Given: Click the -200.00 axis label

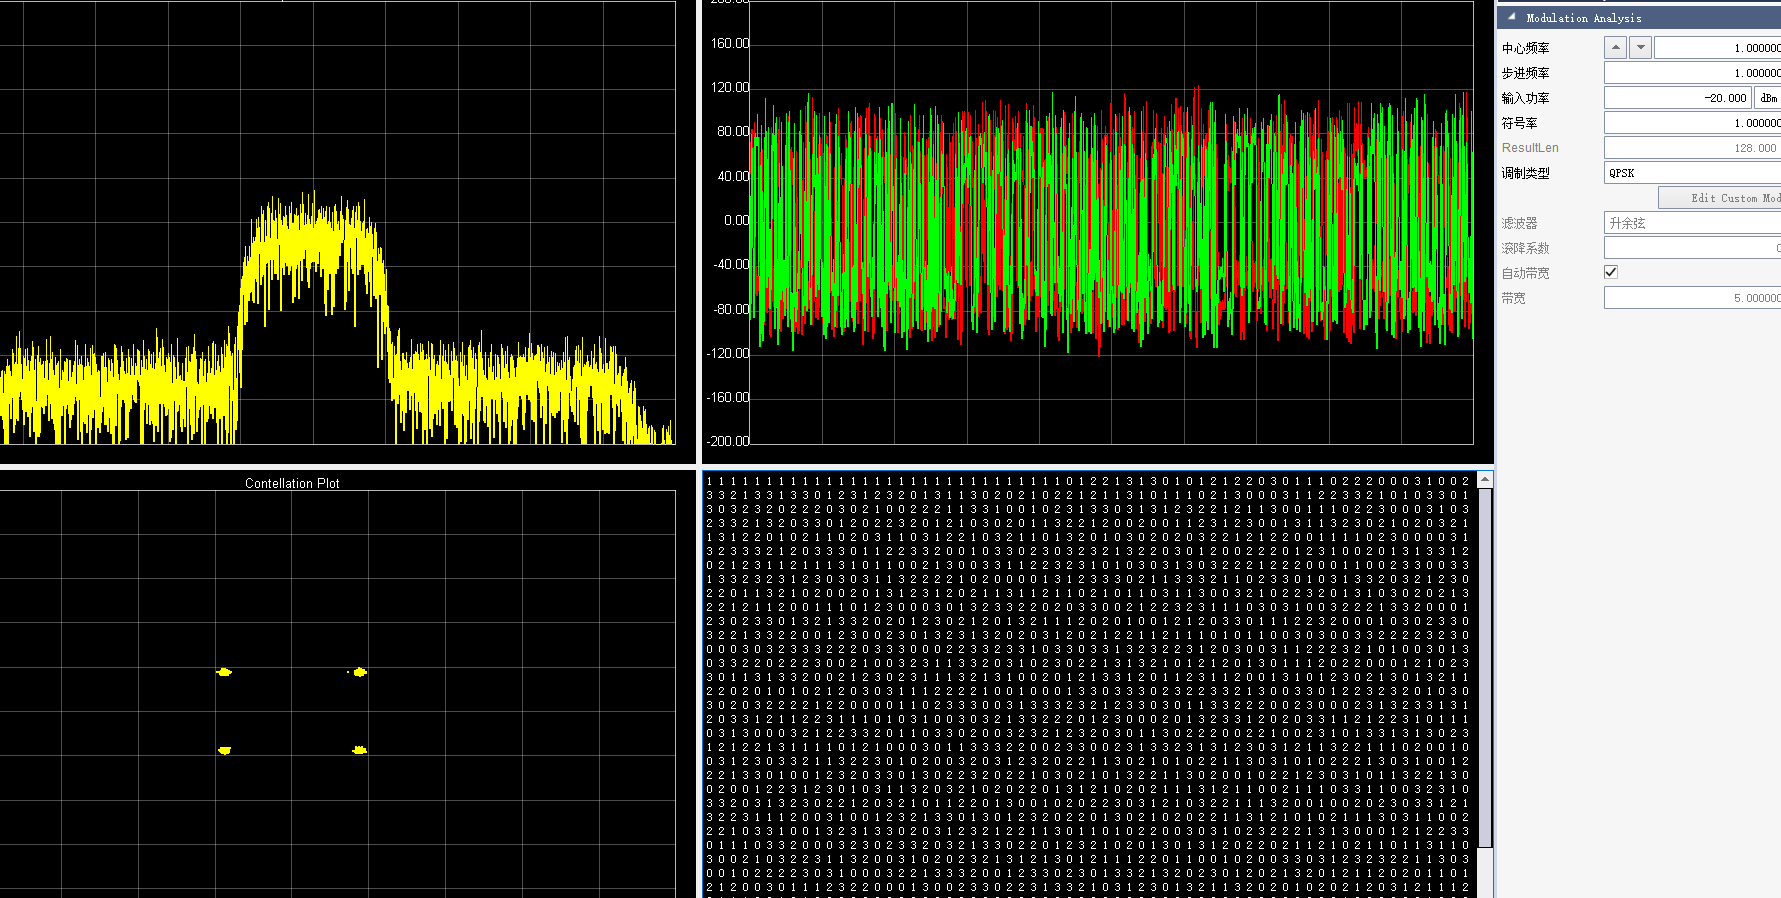Looking at the screenshot, I should pyautogui.click(x=728, y=441).
